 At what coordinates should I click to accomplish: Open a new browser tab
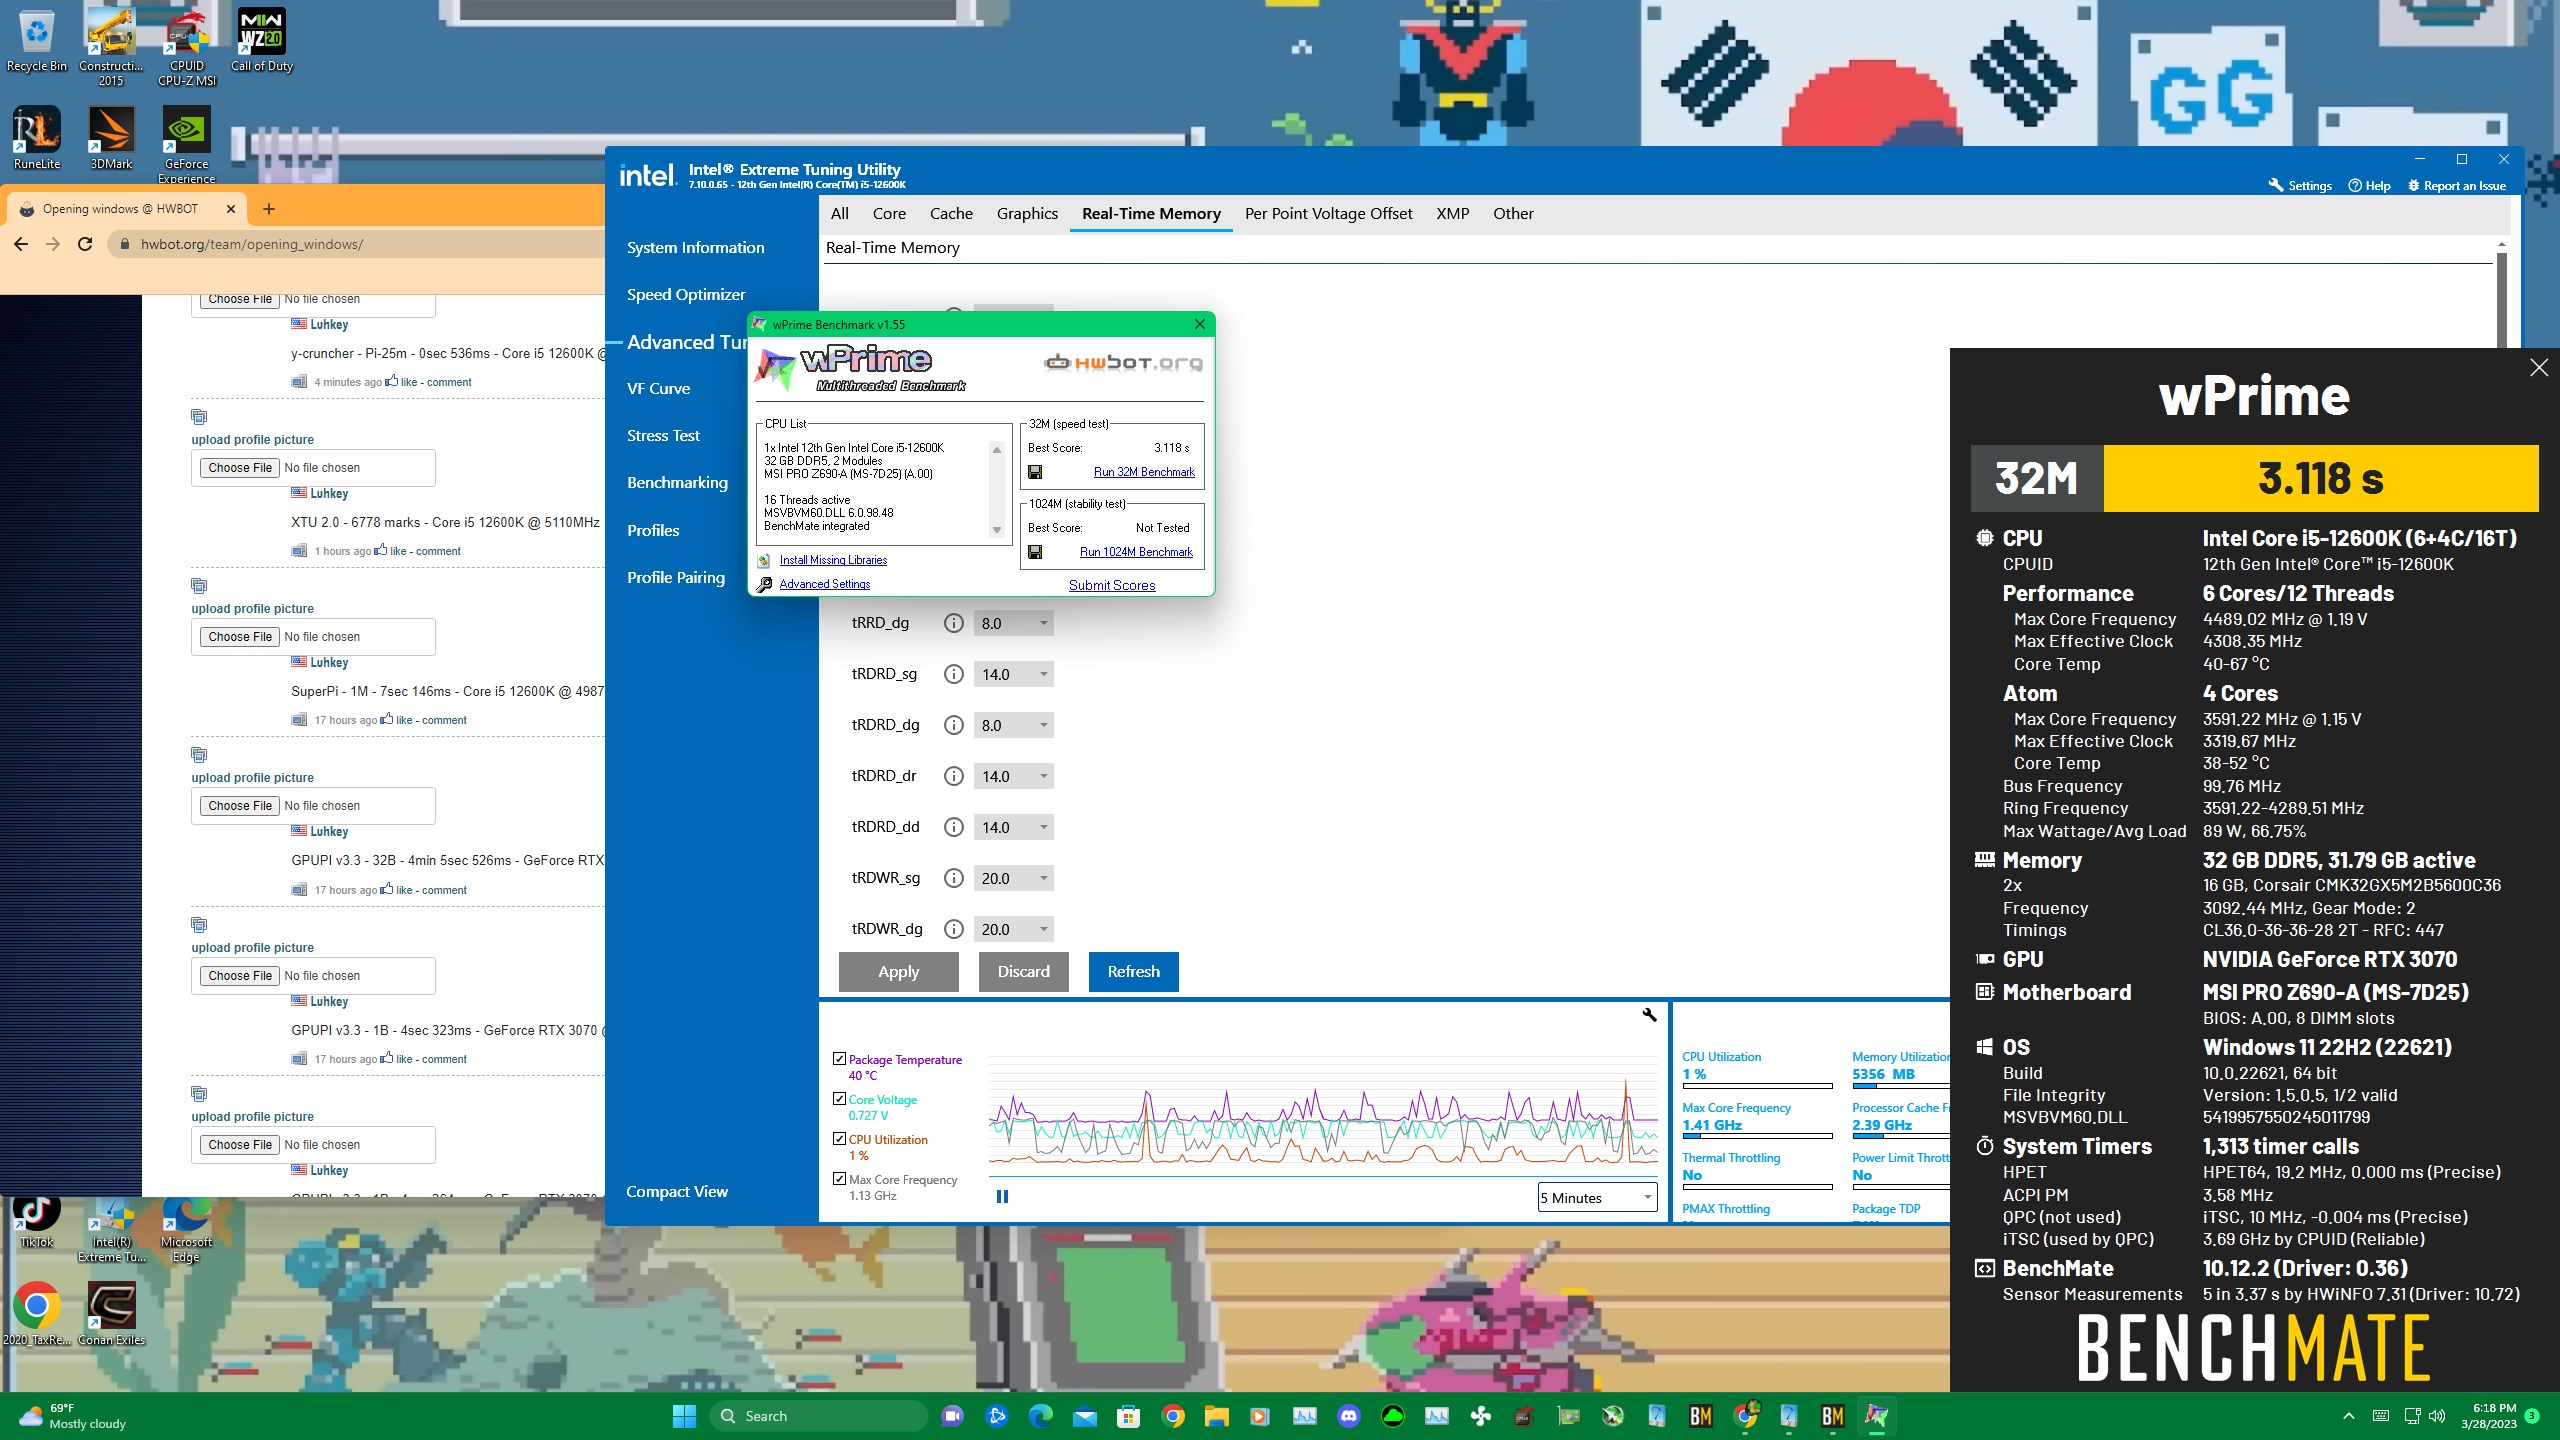click(269, 209)
